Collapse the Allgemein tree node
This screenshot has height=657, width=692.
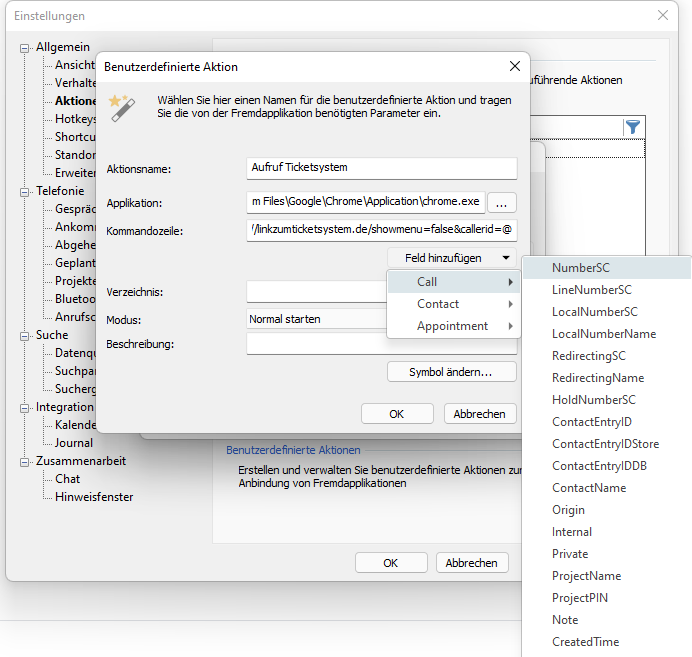pos(25,47)
